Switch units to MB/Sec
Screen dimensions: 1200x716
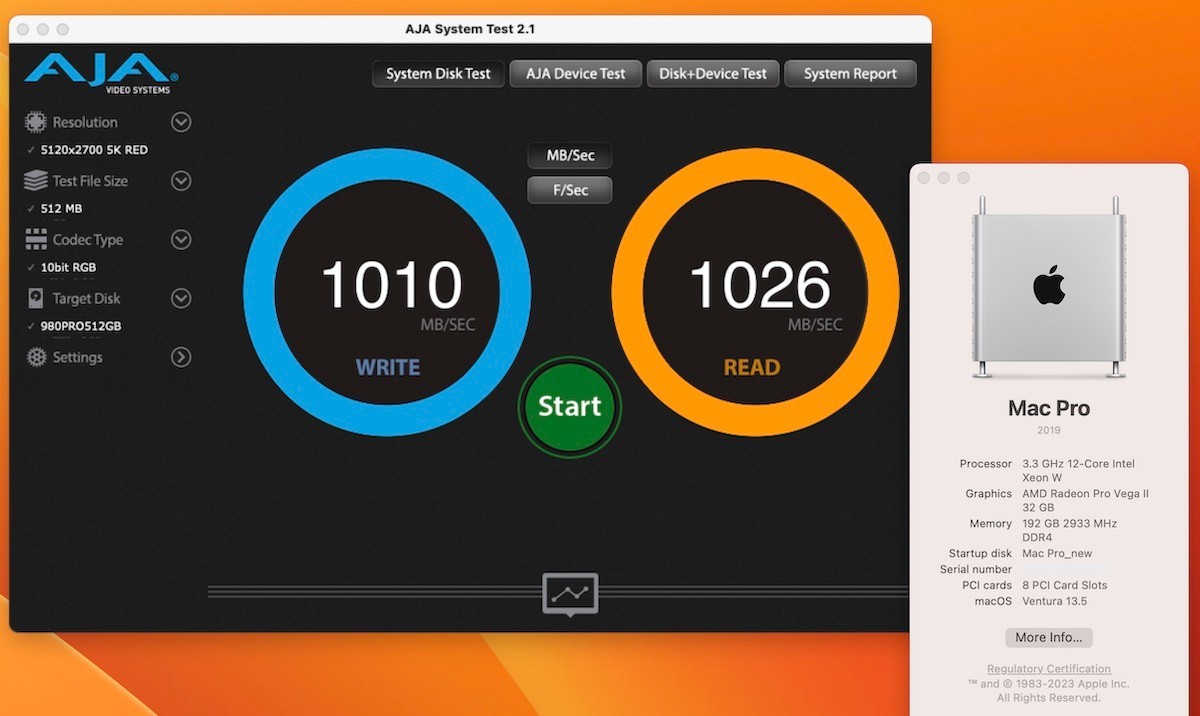pos(570,156)
